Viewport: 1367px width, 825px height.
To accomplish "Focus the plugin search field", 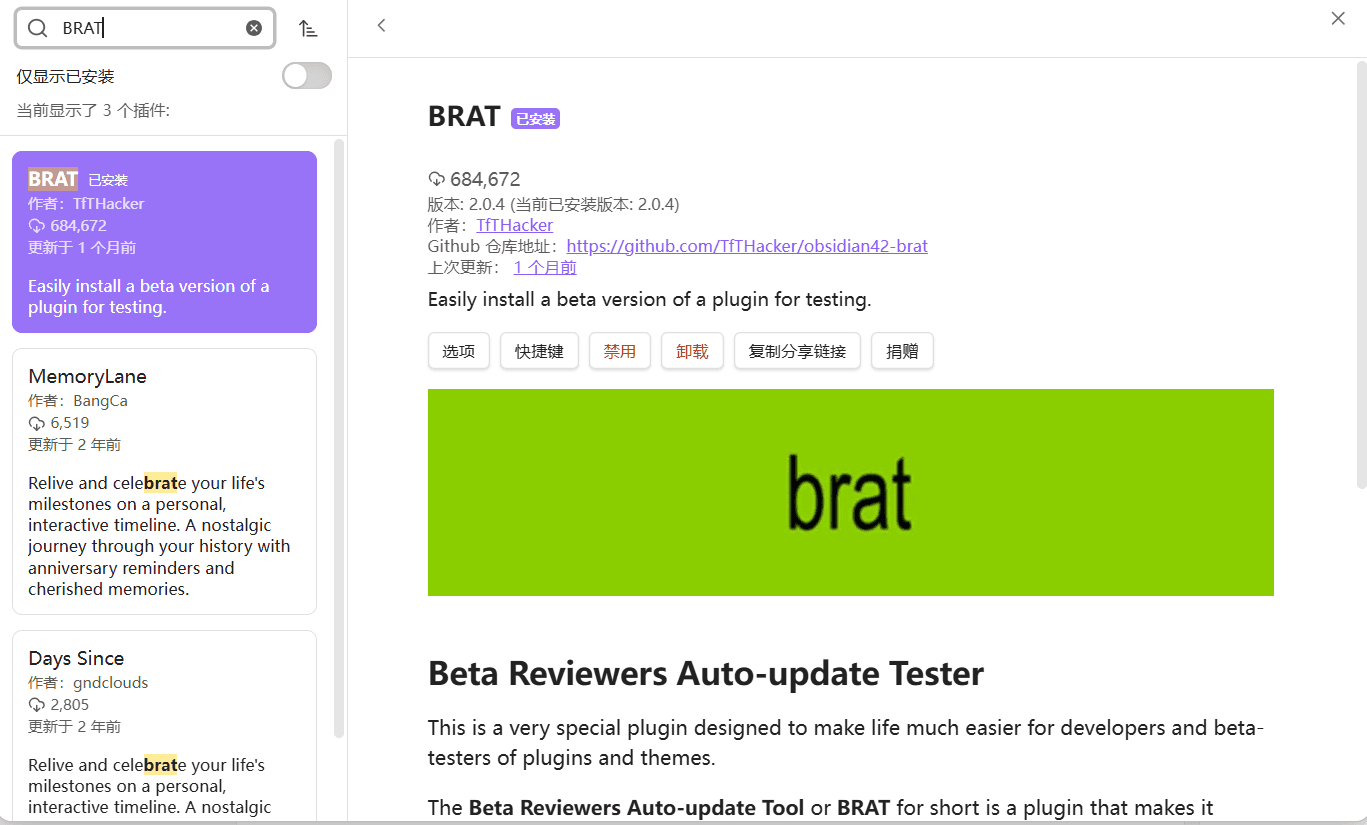I will tap(145, 28).
